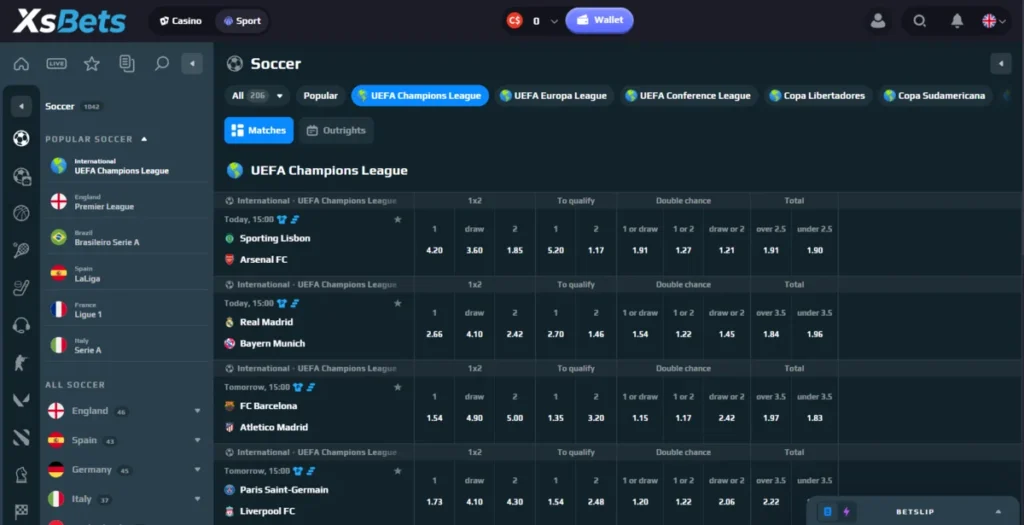Open favorites star icon in sidebar toolbar

92,64
